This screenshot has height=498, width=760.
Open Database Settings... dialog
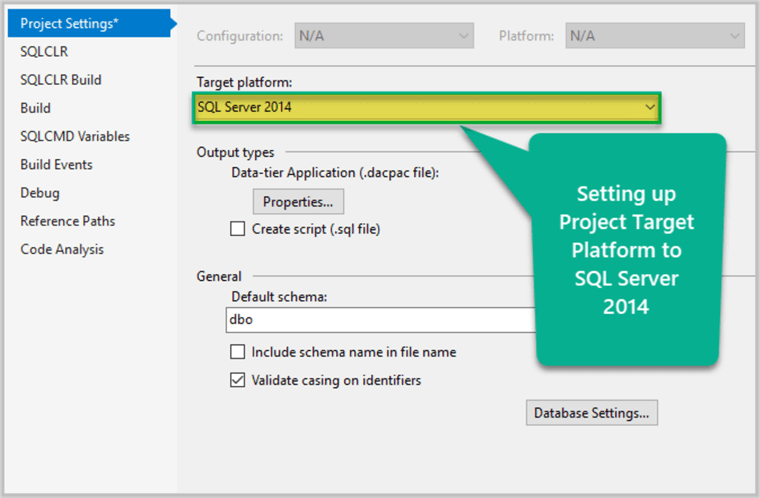click(x=592, y=413)
